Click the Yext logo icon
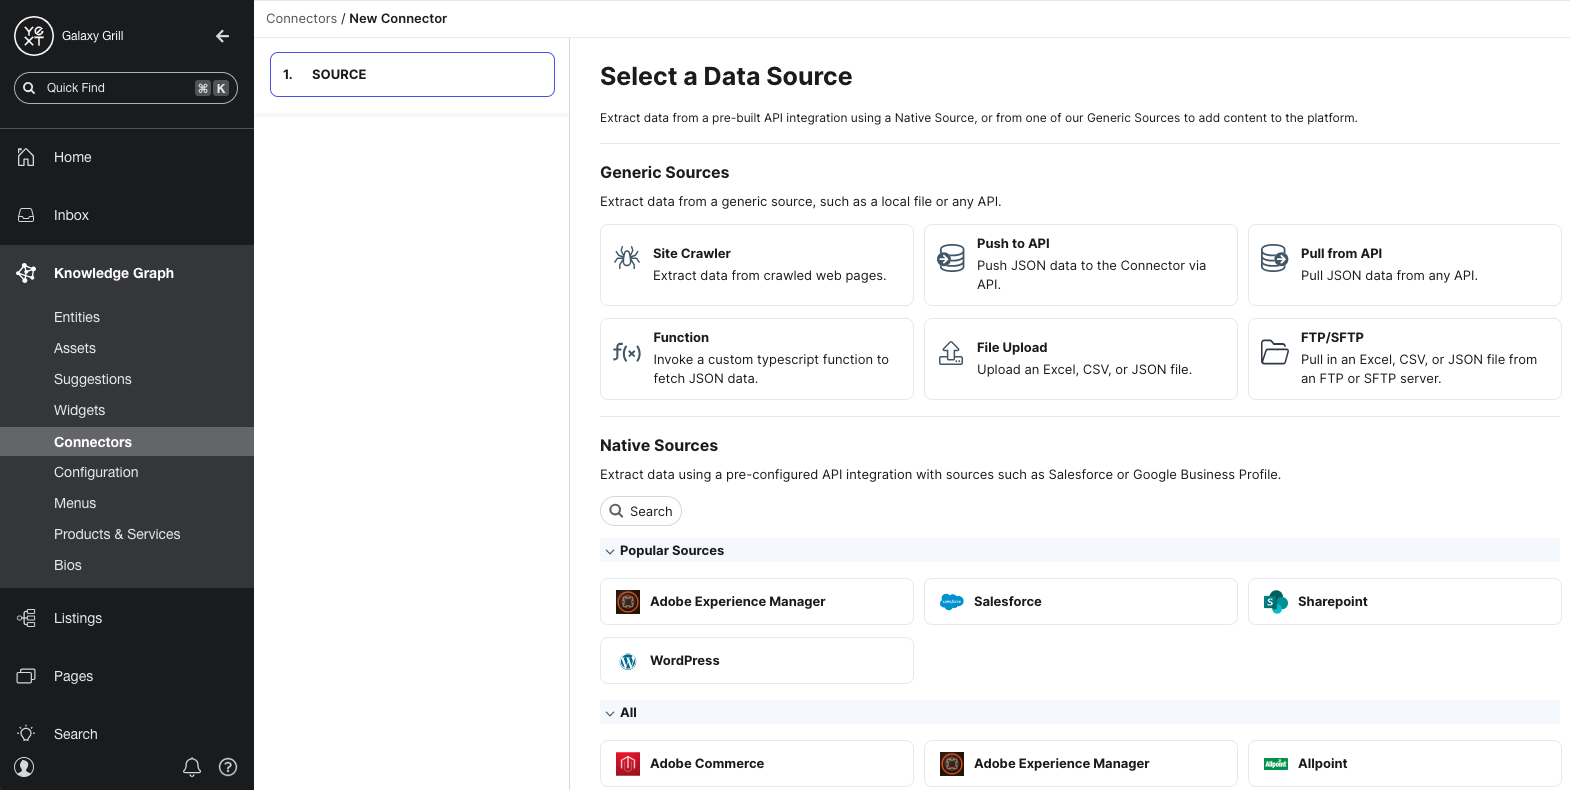 tap(33, 36)
